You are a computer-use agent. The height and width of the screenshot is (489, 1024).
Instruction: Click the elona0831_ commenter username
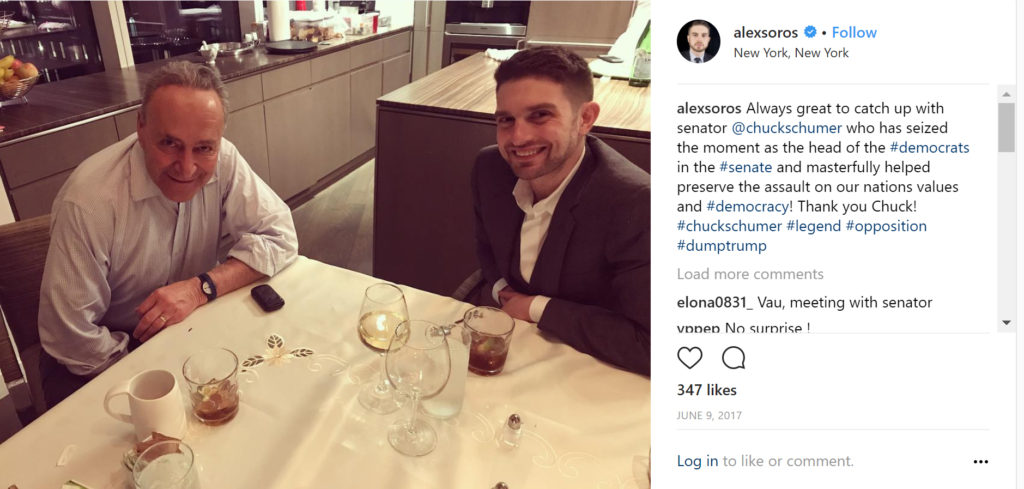point(714,302)
